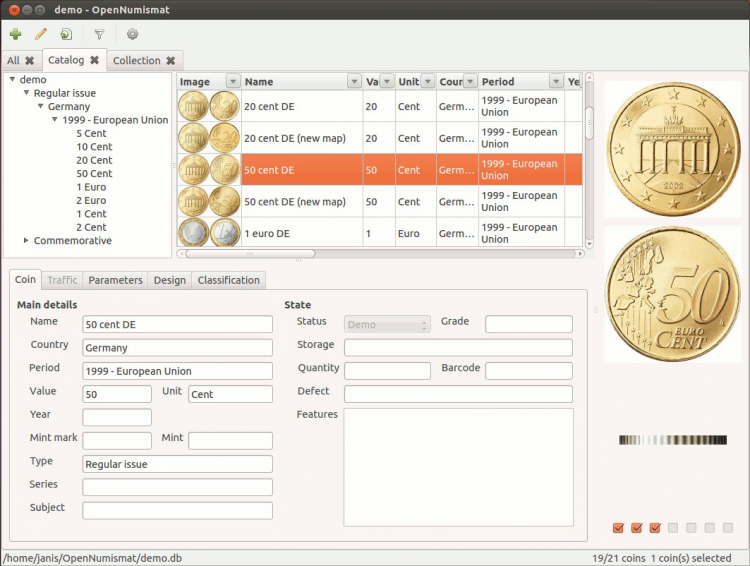This screenshot has width=750, height=566.
Task: Open the Design tab
Action: pos(170,280)
